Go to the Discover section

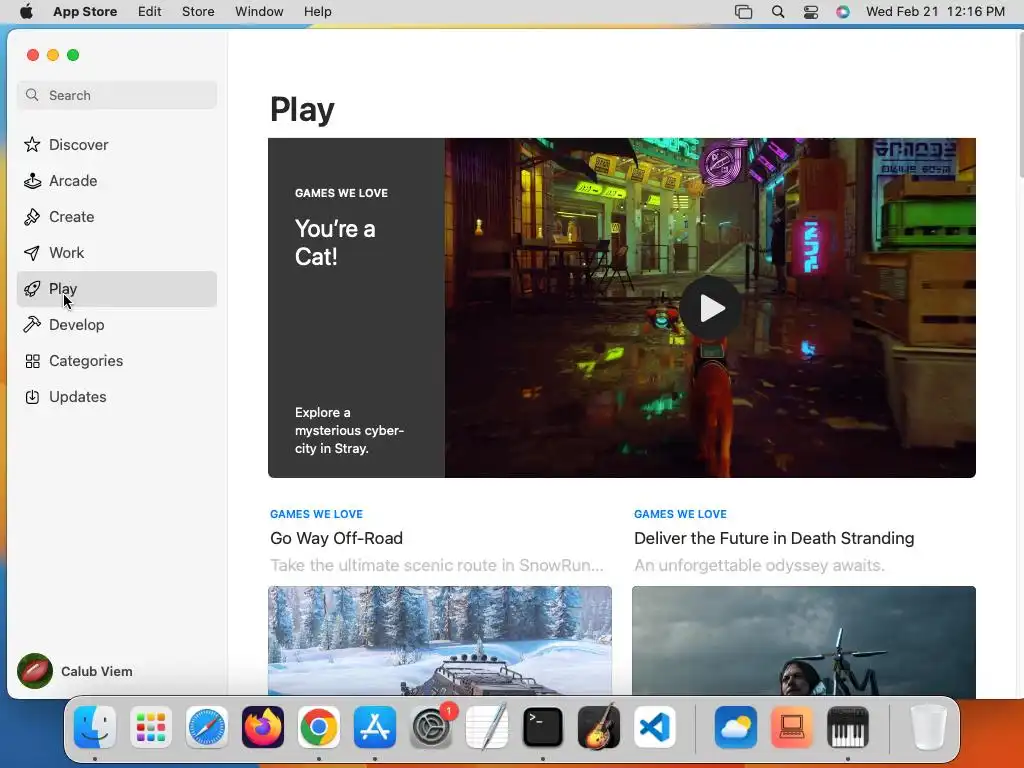coord(117,144)
